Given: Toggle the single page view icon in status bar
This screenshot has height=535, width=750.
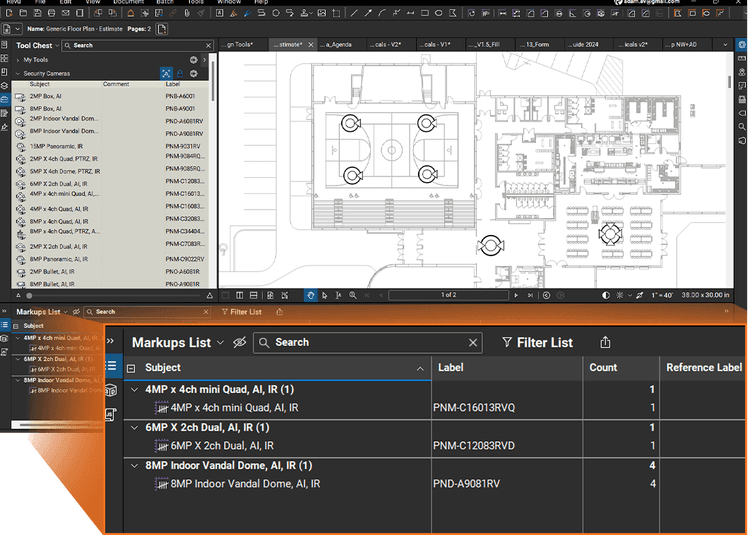Looking at the screenshot, I should pyautogui.click(x=225, y=295).
